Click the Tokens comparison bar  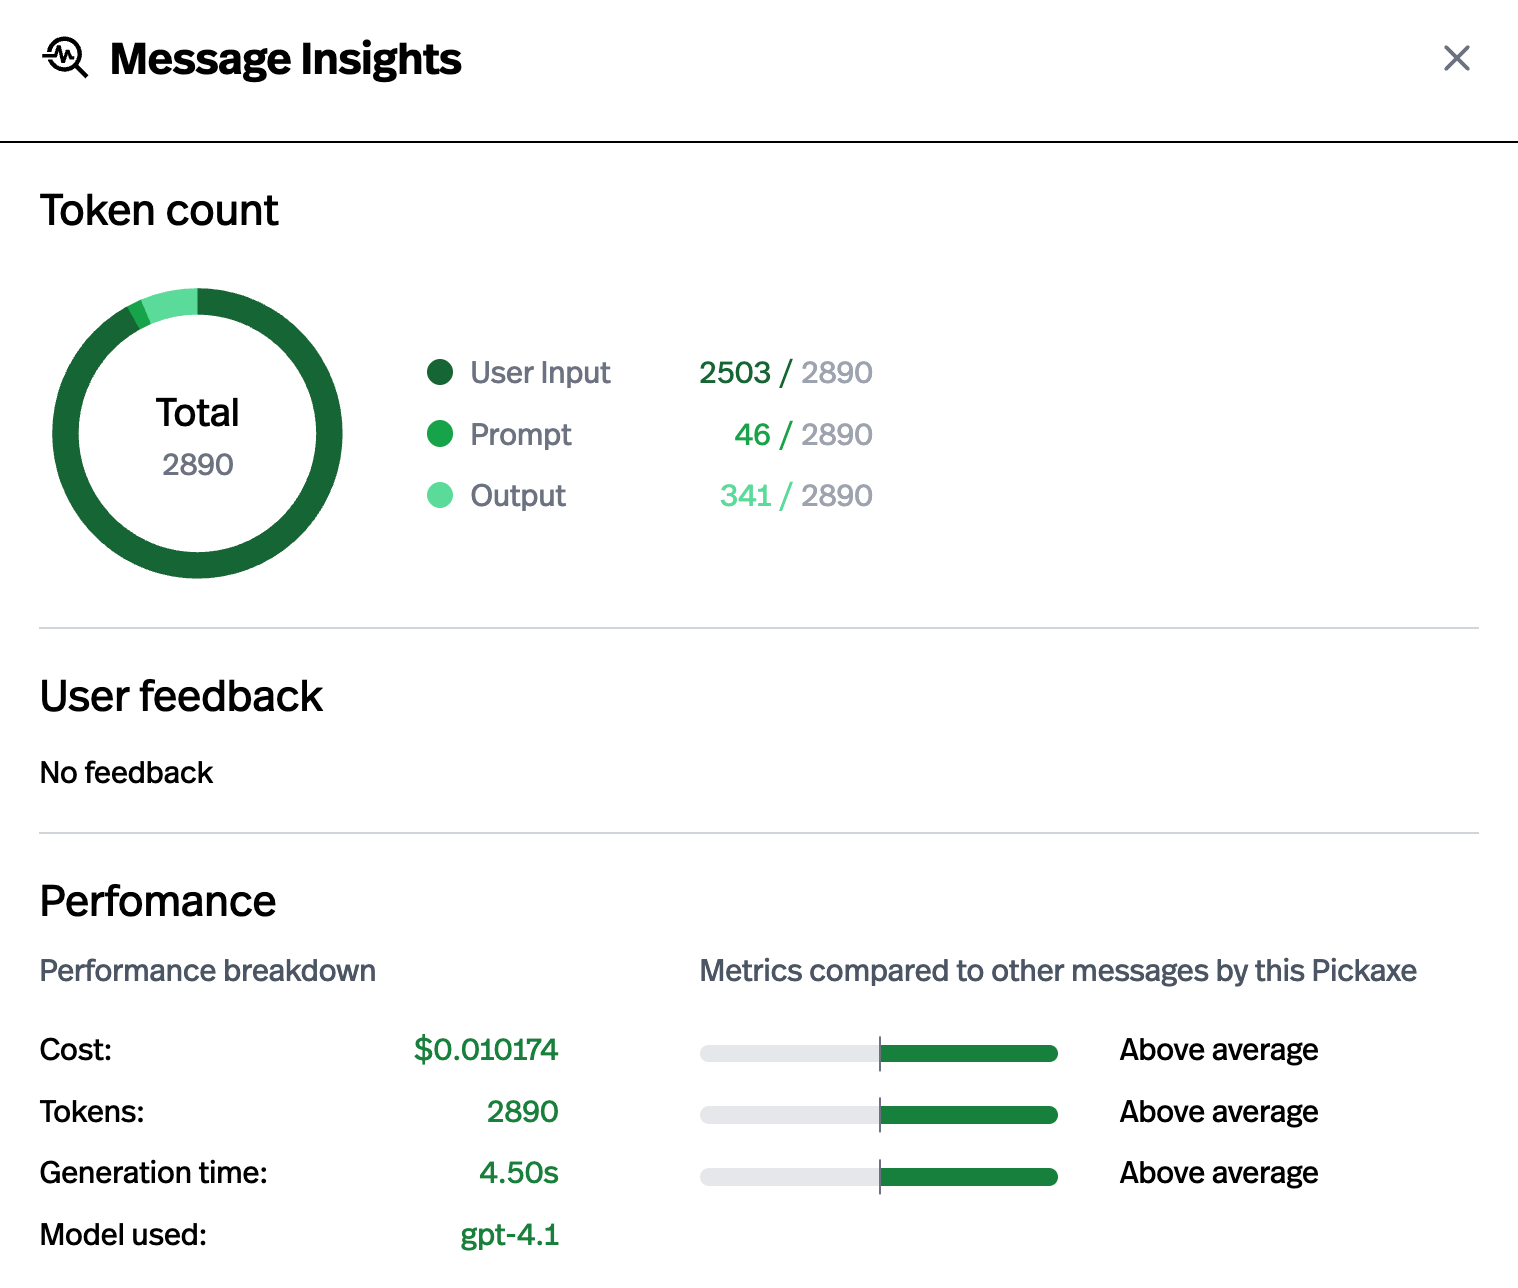(x=879, y=1115)
